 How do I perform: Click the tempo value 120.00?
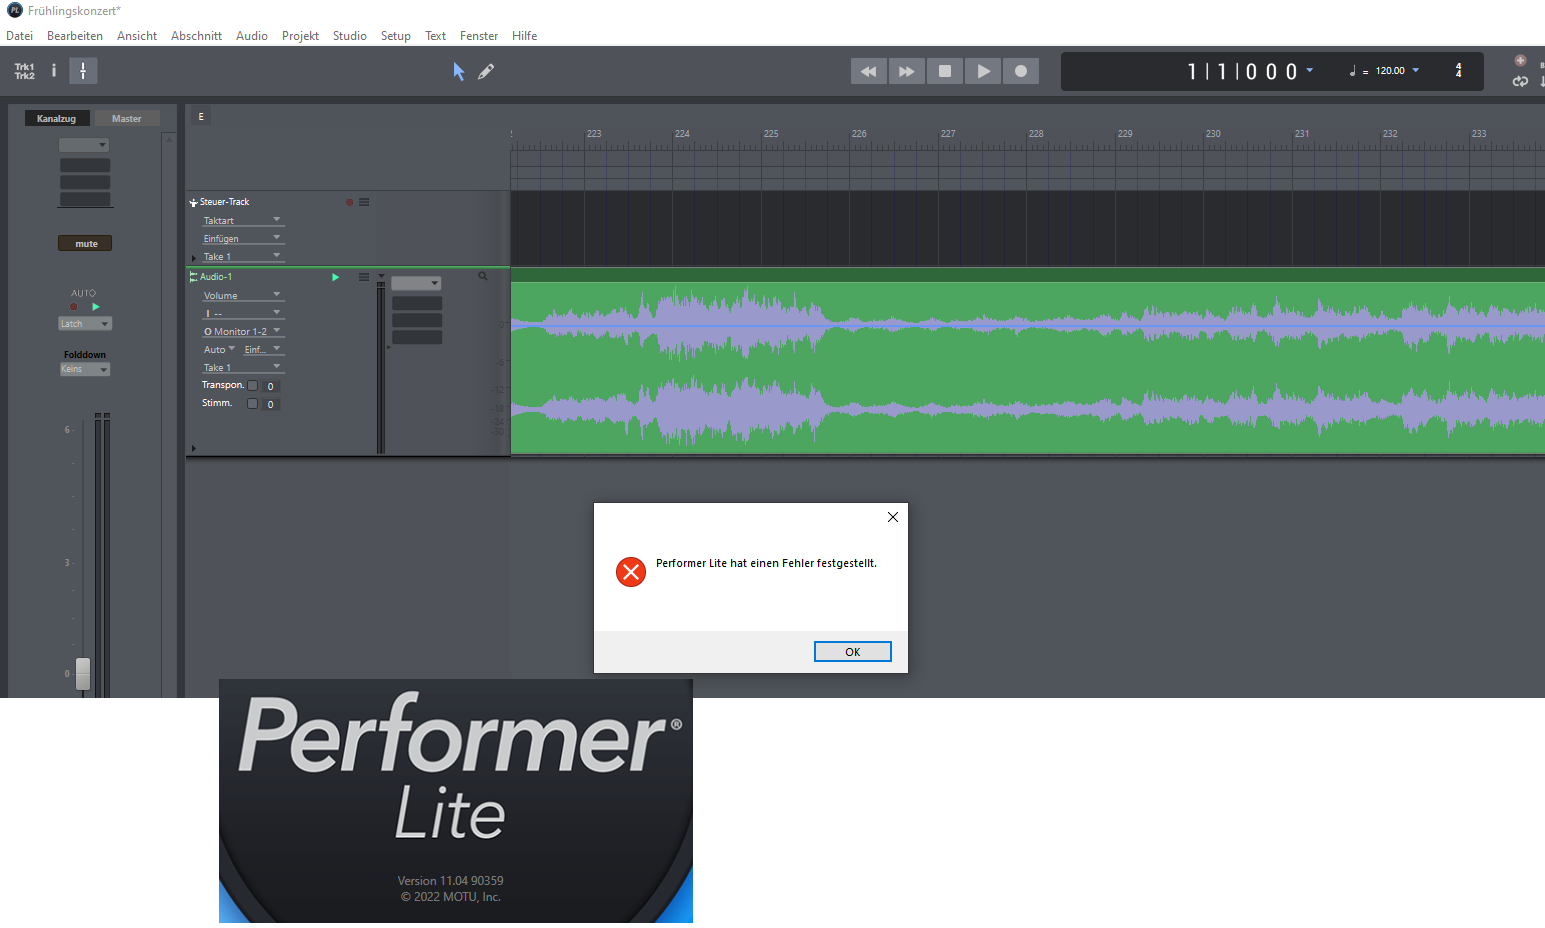(1390, 71)
